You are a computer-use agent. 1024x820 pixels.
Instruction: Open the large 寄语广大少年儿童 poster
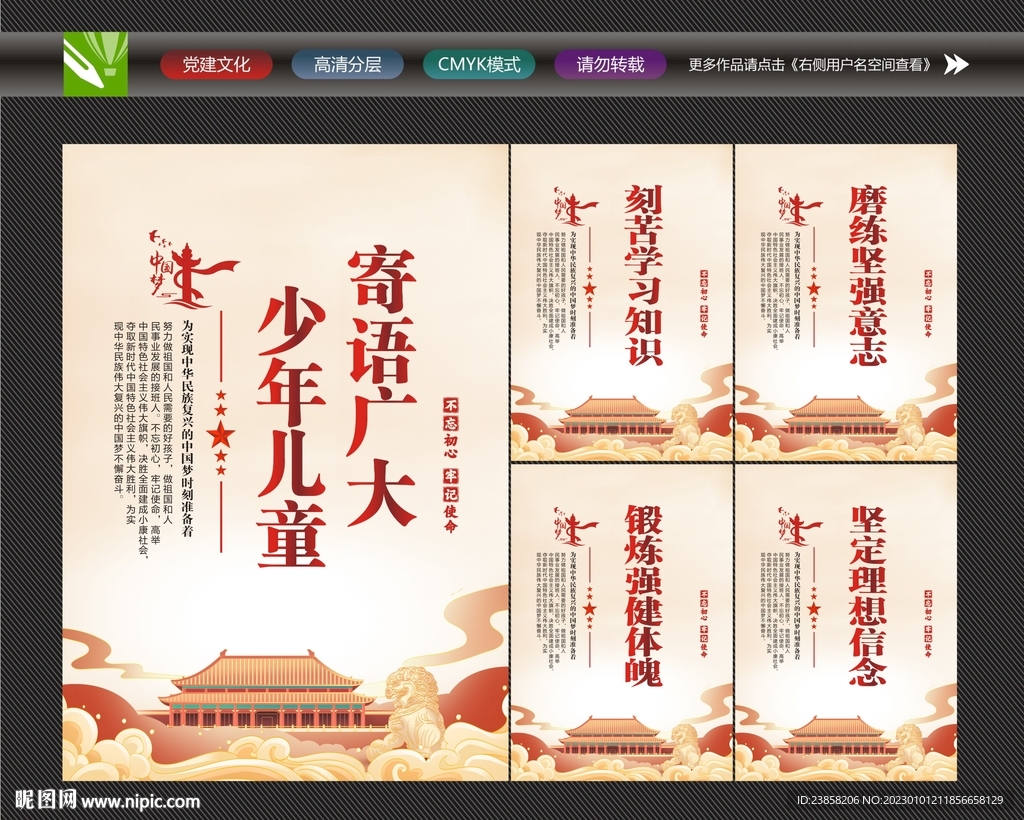285,462
